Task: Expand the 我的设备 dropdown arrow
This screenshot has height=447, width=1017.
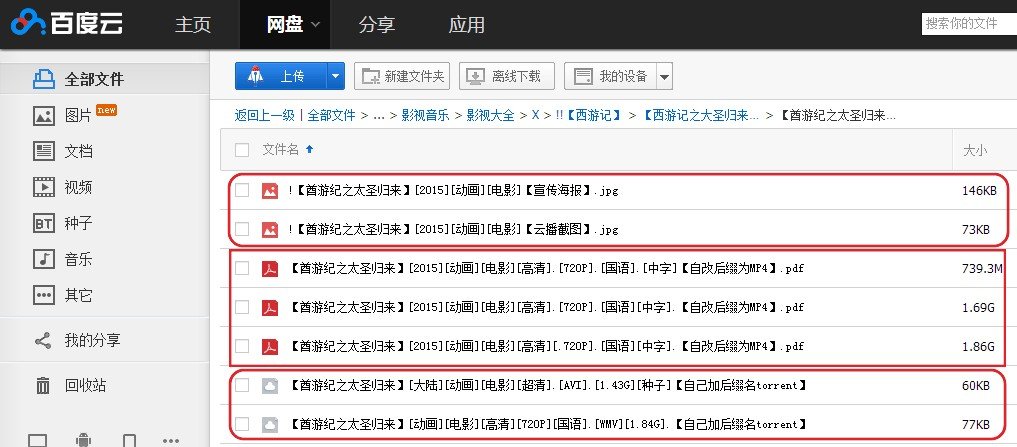Action: click(664, 77)
